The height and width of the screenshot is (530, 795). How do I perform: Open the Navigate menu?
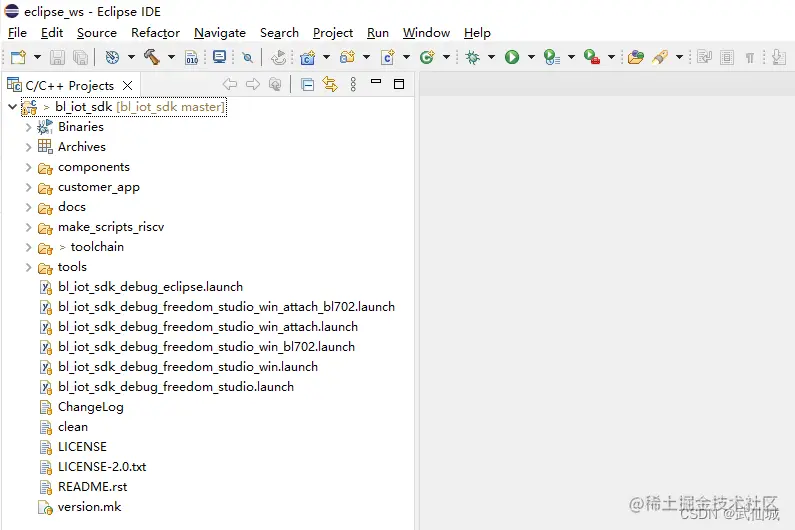pos(220,33)
